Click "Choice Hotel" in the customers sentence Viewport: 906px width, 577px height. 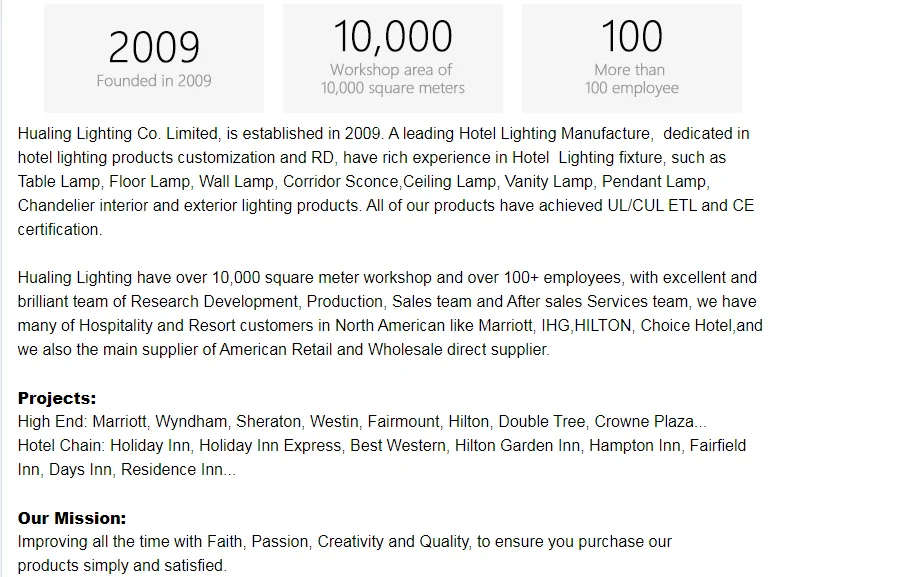(x=688, y=326)
